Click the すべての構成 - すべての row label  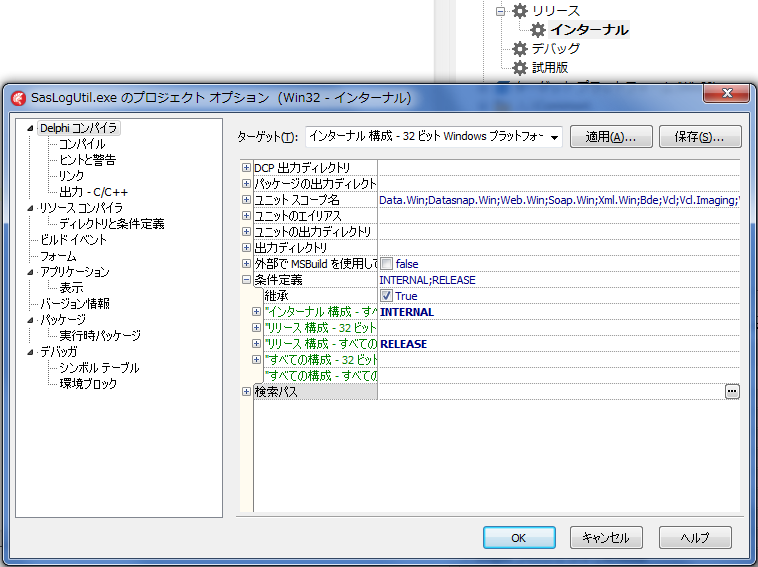tap(321, 376)
